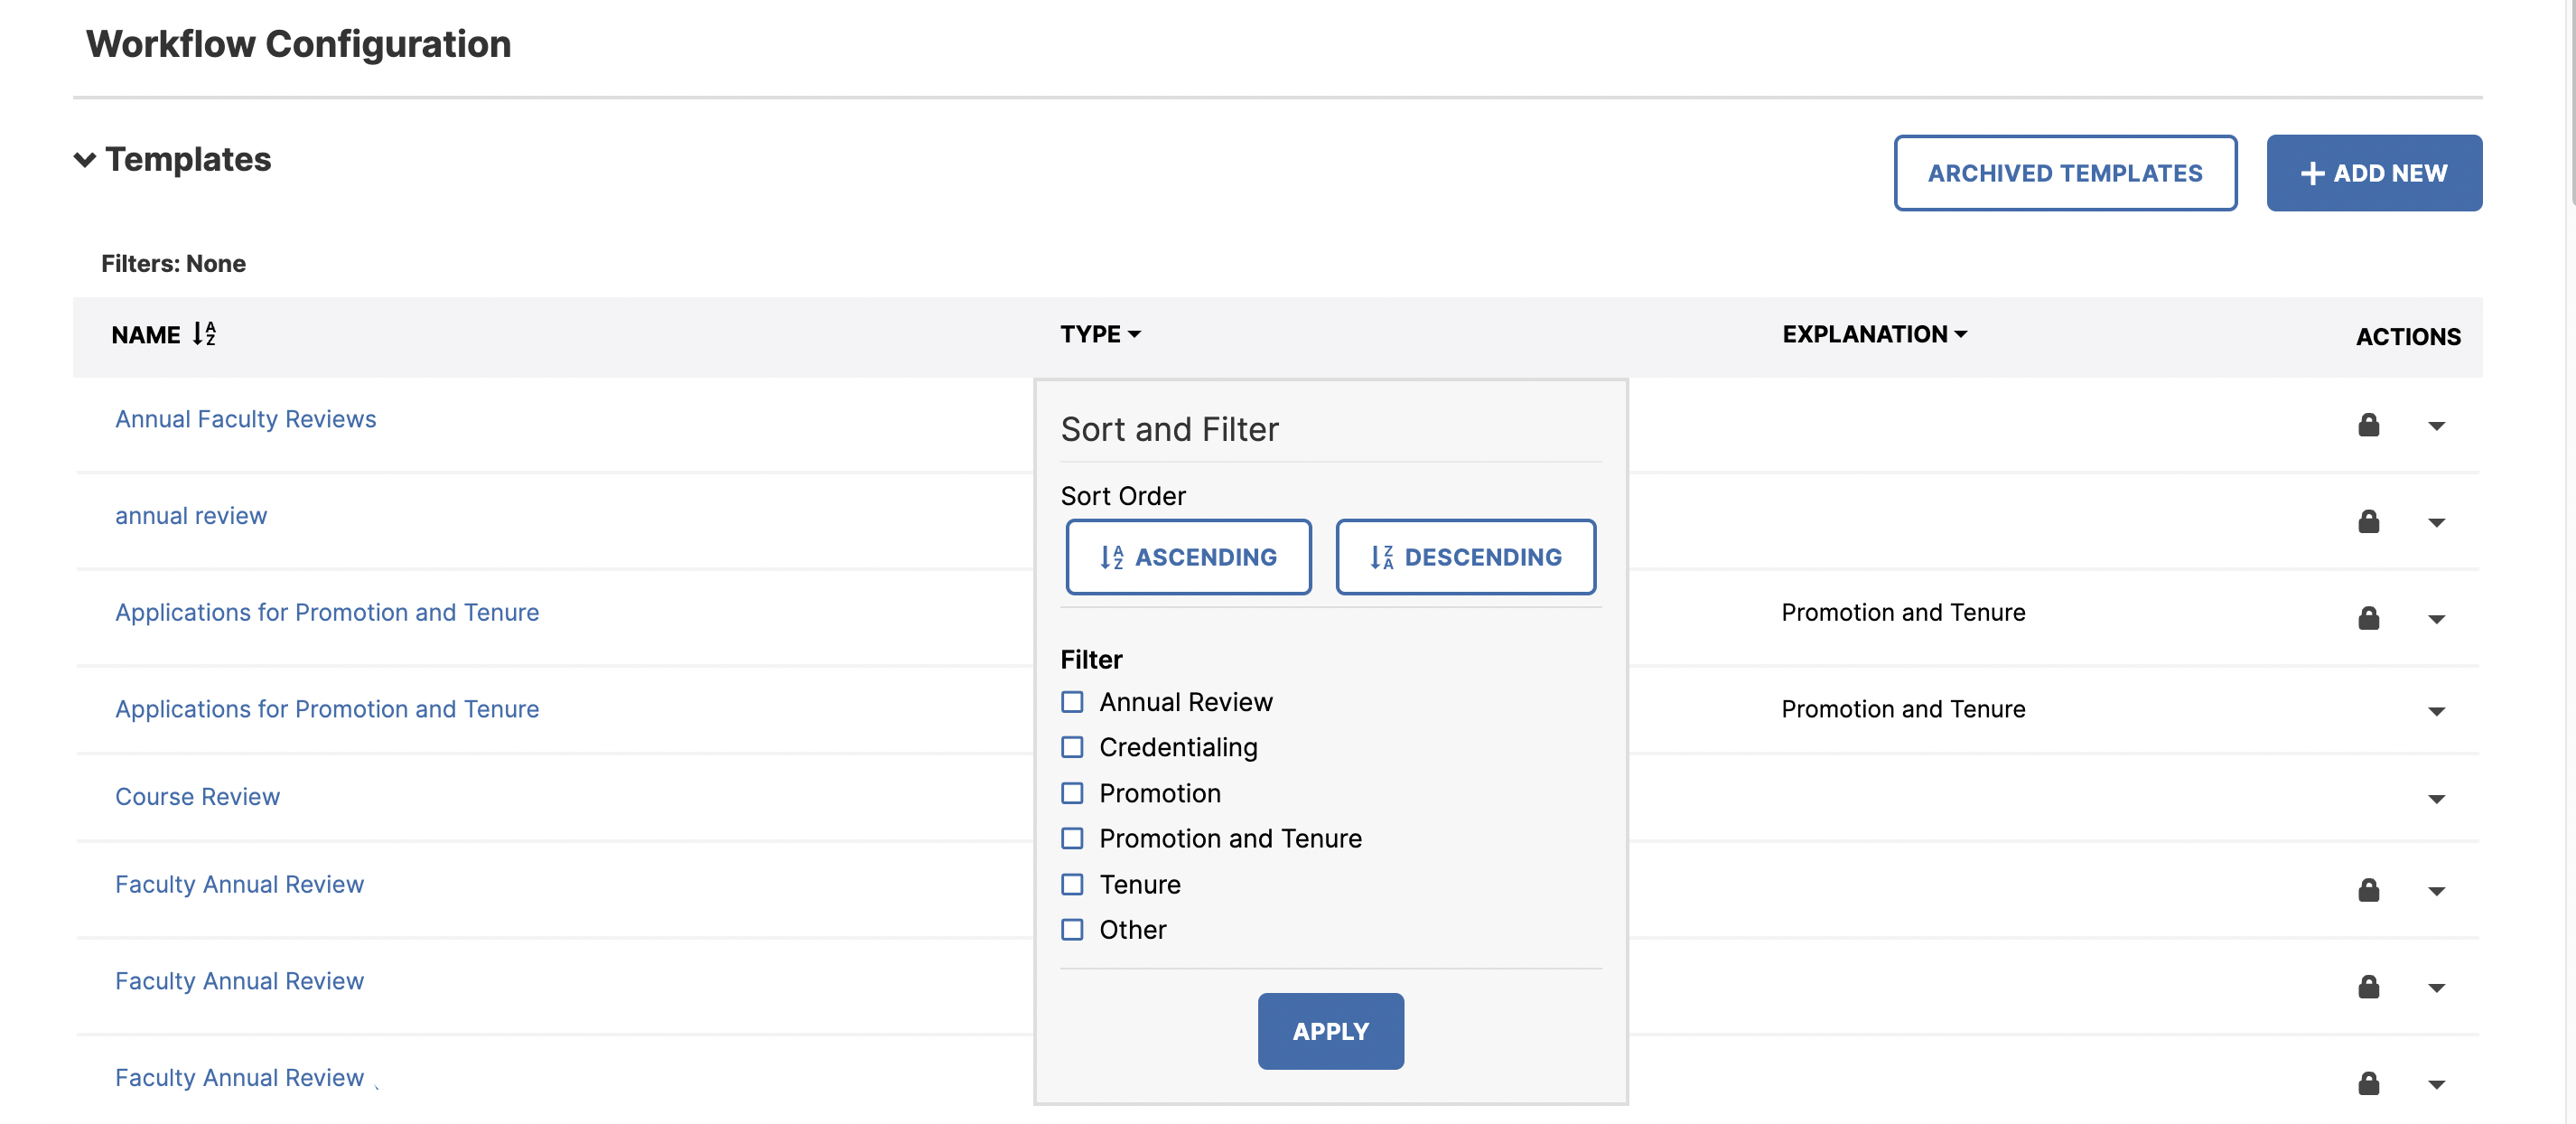The width and height of the screenshot is (2576, 1124).
Task: Open the lowercase annual review template
Action: 191,516
